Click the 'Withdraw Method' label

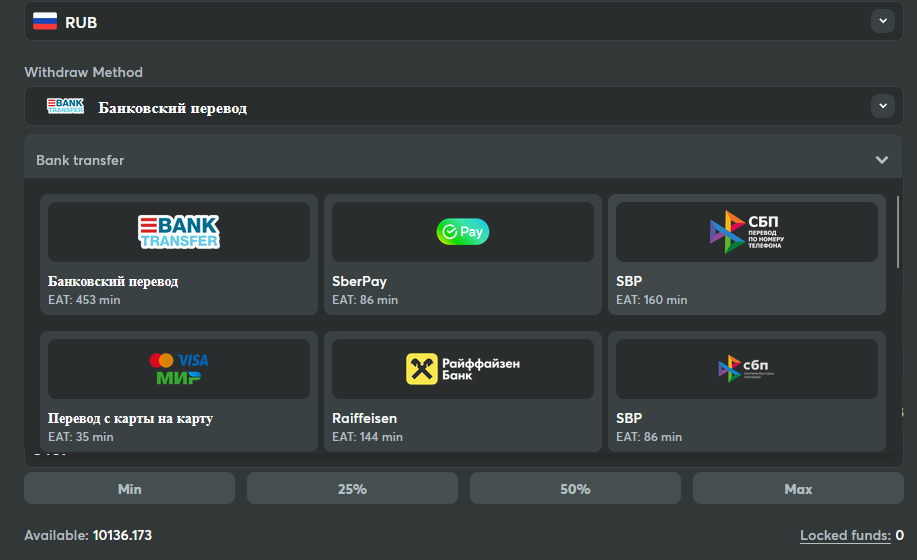point(84,72)
